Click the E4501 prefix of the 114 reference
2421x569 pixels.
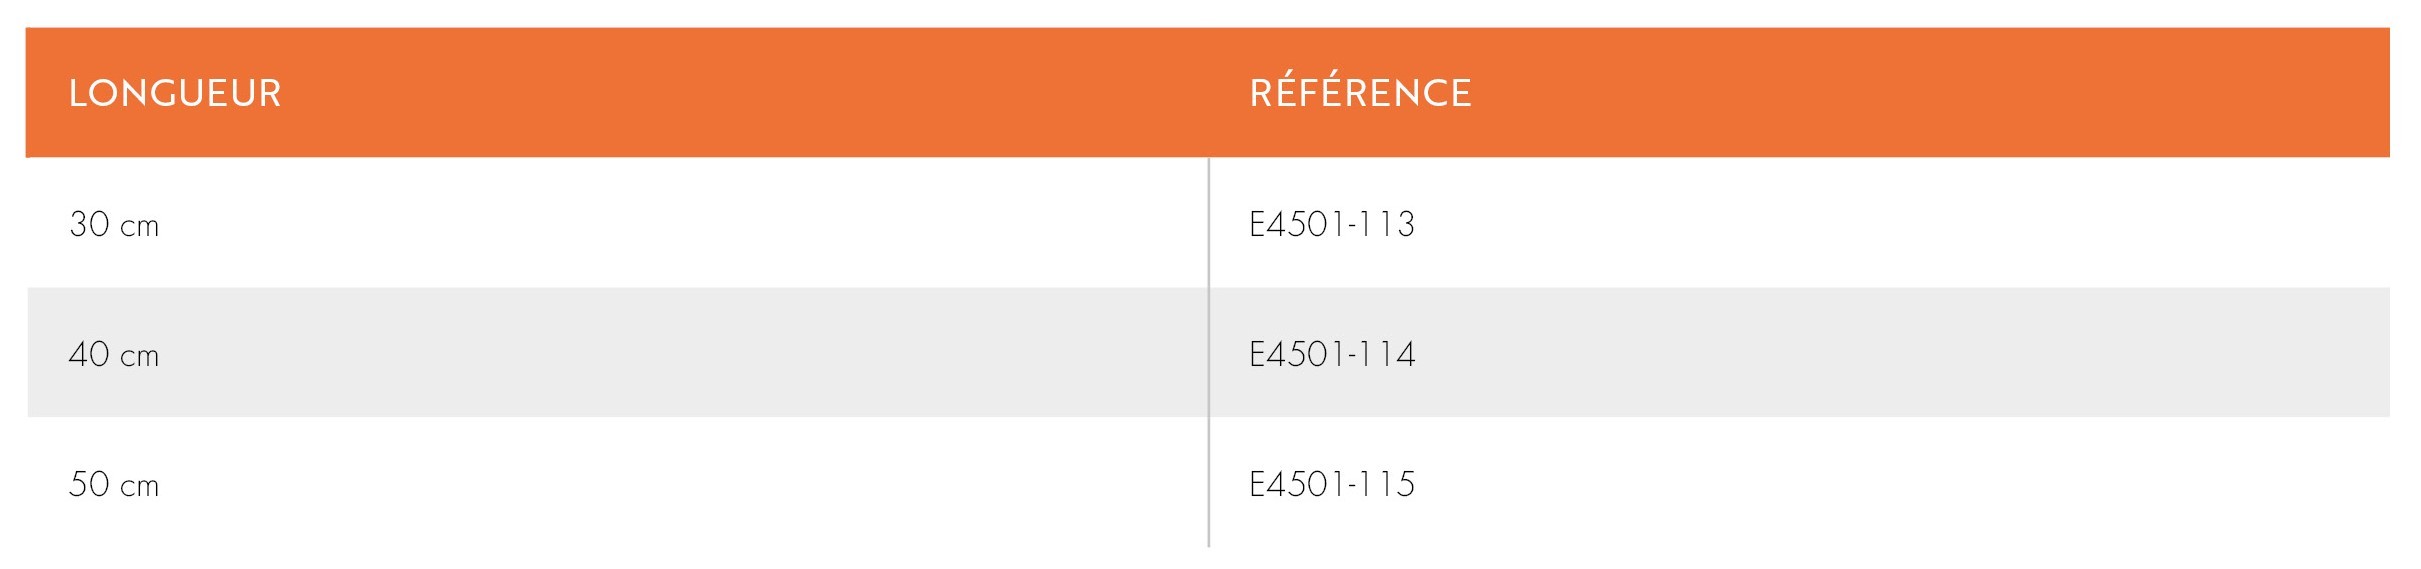(1297, 354)
